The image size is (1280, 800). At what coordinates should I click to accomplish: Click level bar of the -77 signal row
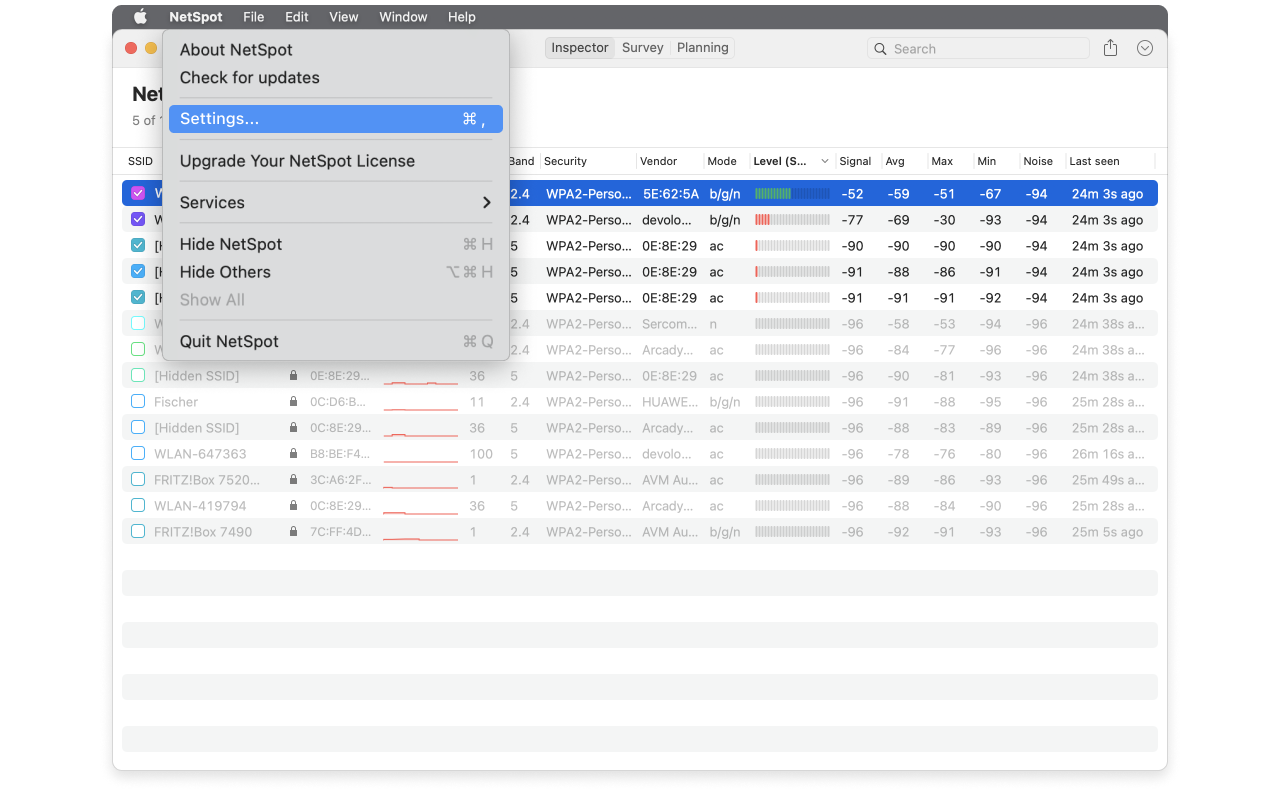[x=792, y=220]
